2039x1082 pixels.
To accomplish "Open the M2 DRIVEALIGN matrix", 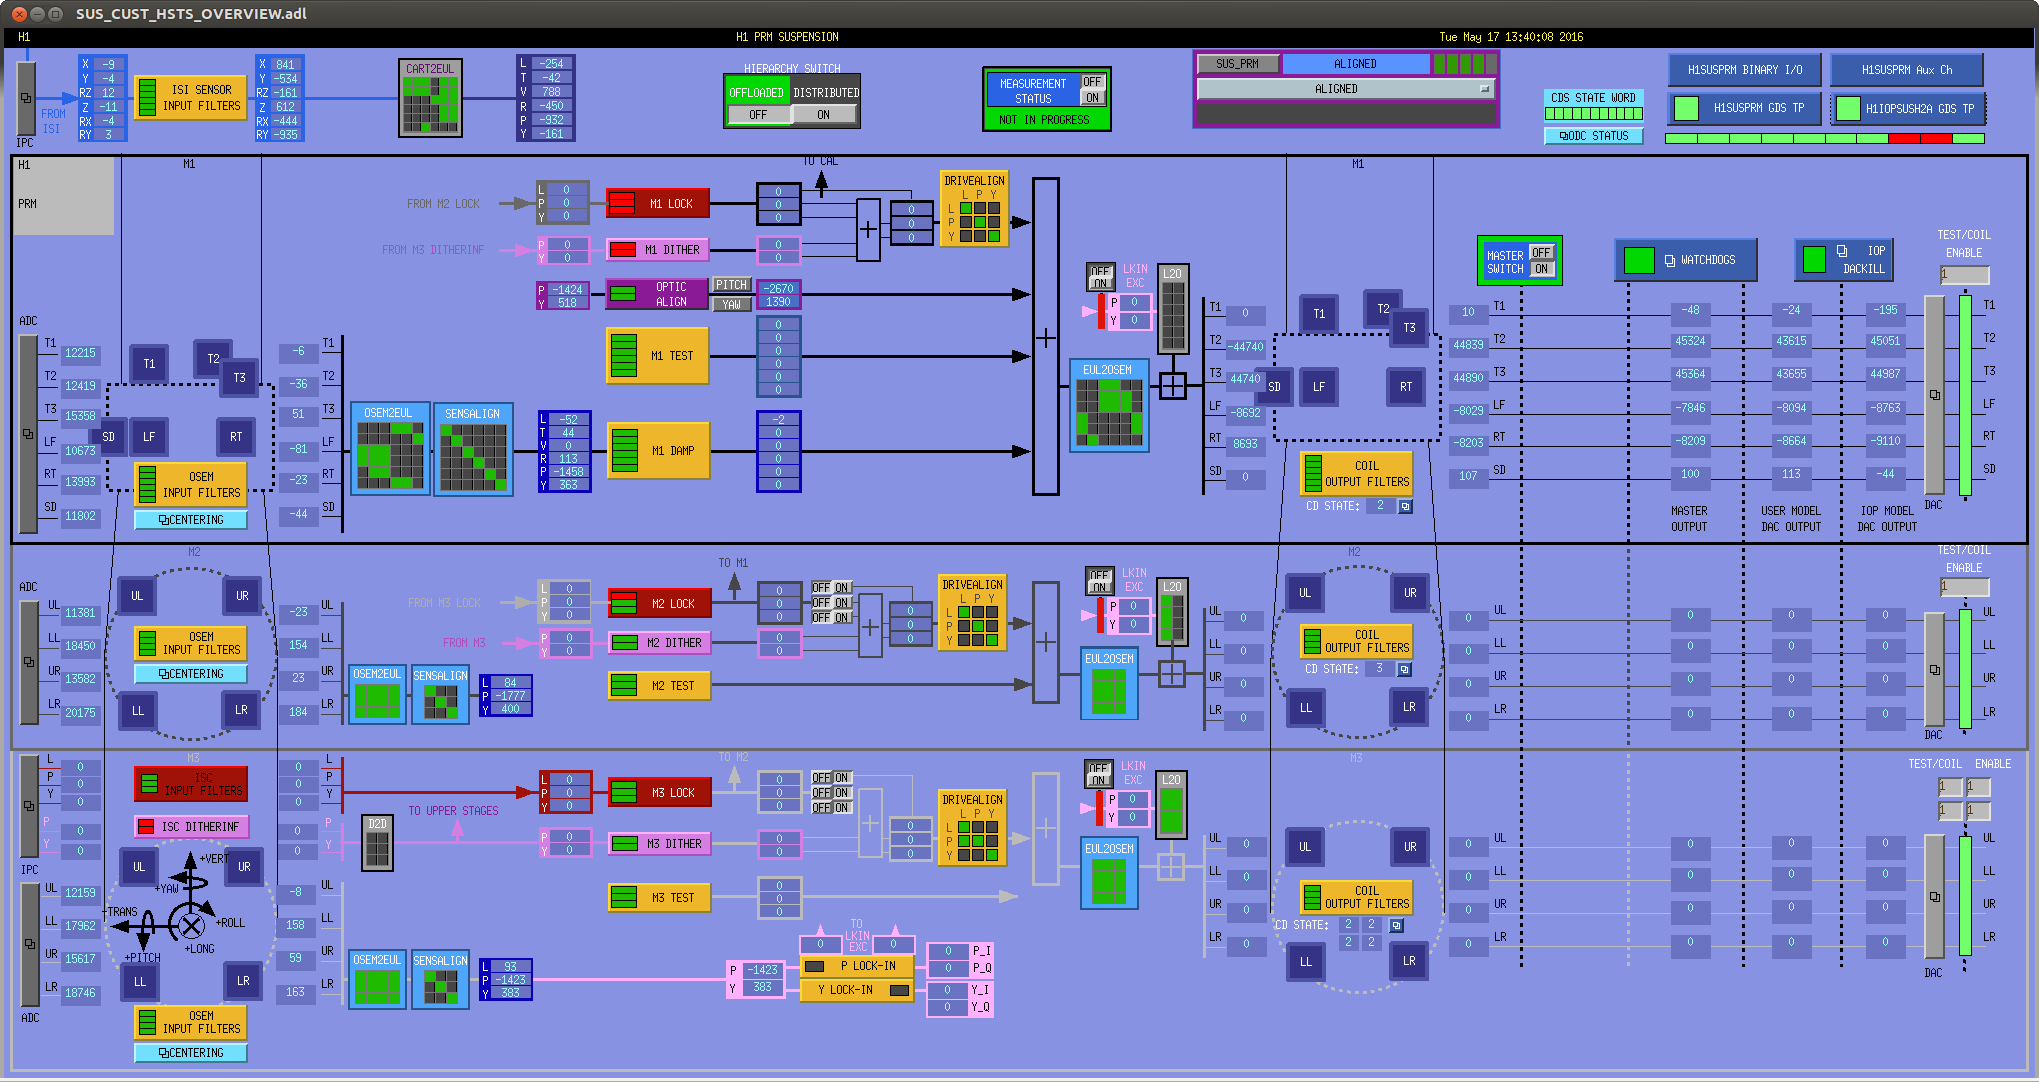I will point(972,612).
